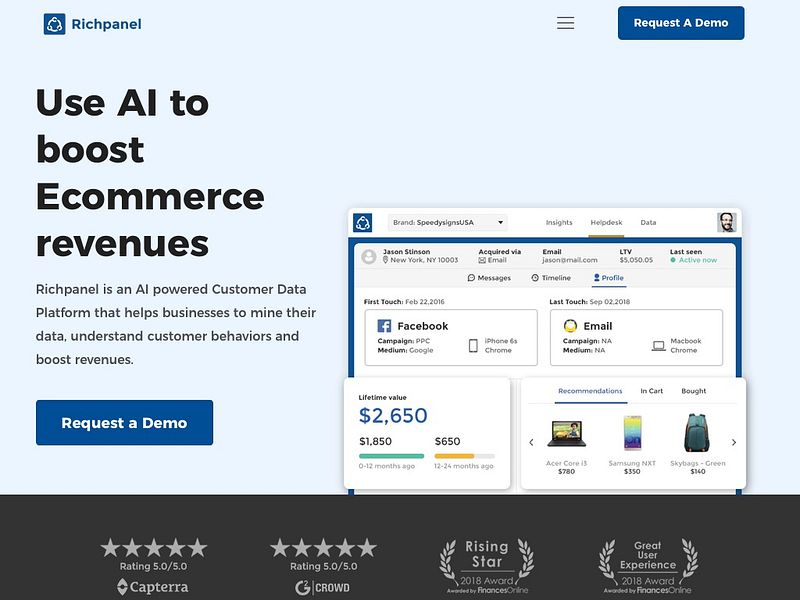
Task: Click the Richpanel brand name link
Action: point(107,24)
